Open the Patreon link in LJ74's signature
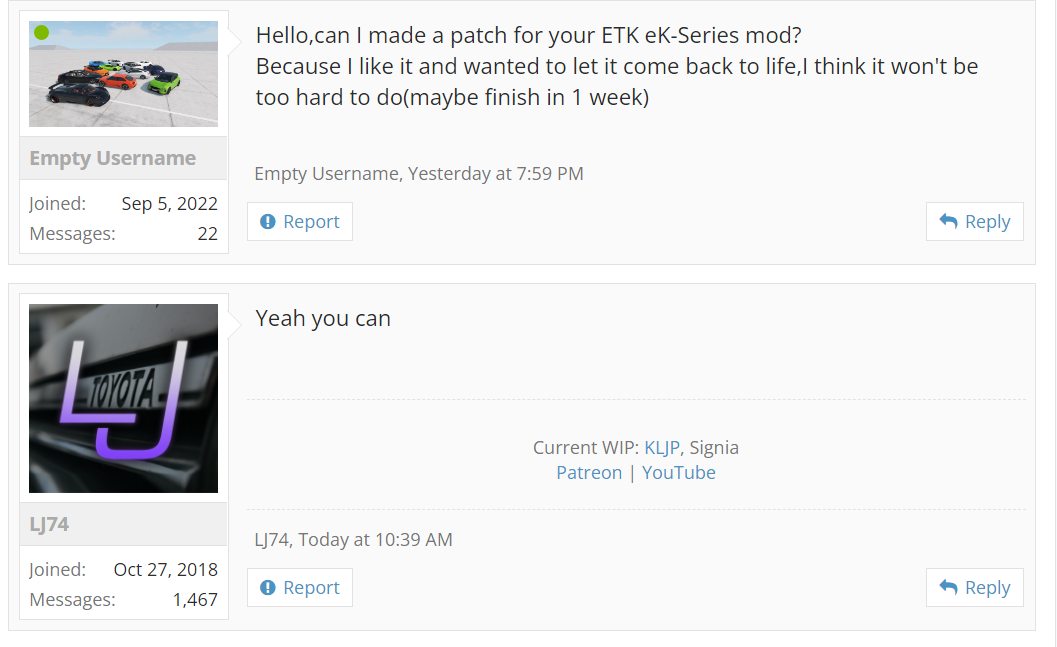This screenshot has height=647, width=1057. pos(589,472)
